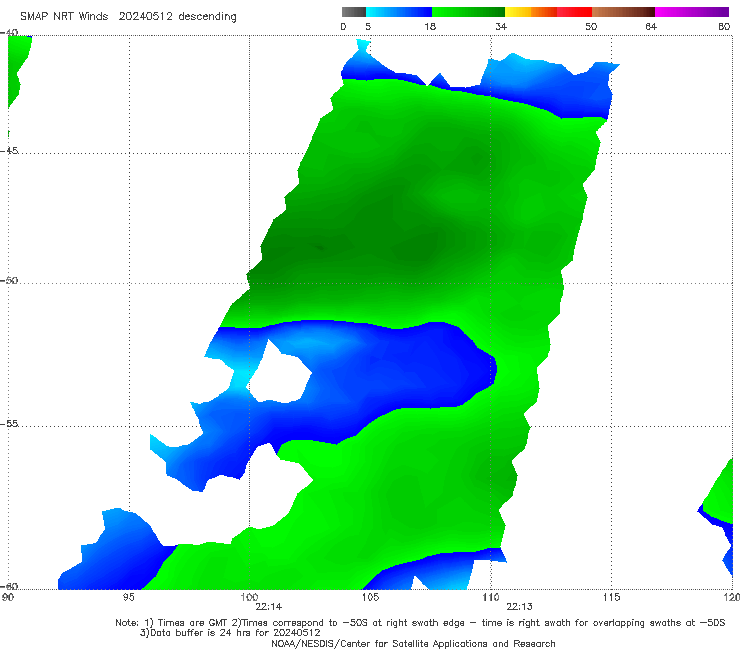740x650 pixels.
Task: Click the latitude axis label '-50' on the left axis
Action: [9, 280]
